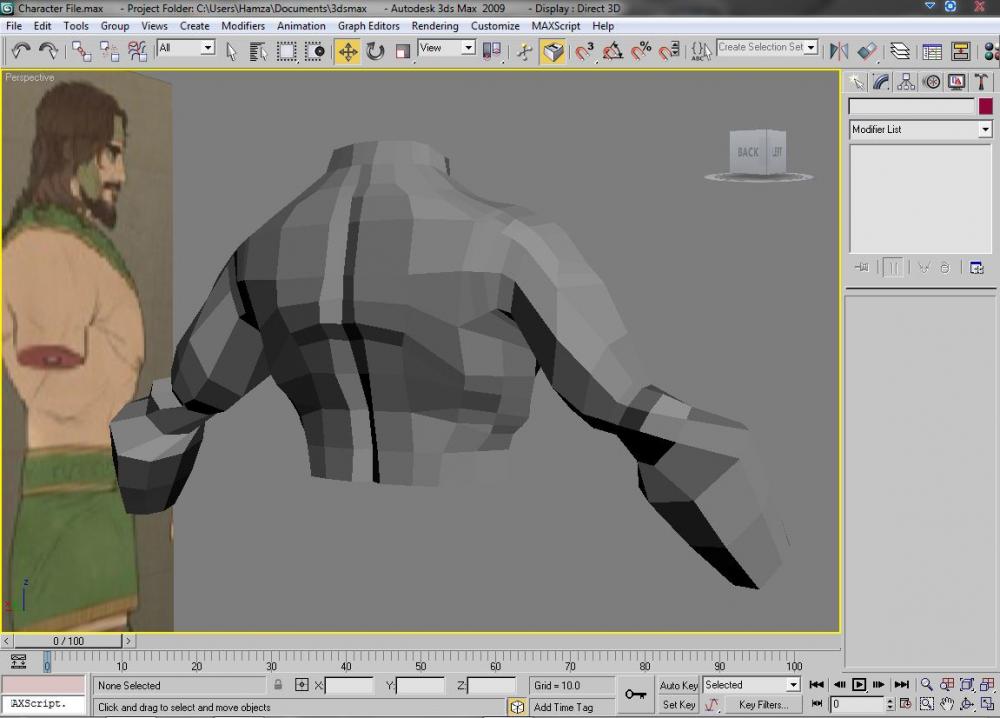Image resolution: width=1000 pixels, height=718 pixels.
Task: Select the Pan View hand tool
Action: pyautogui.click(x=946, y=705)
